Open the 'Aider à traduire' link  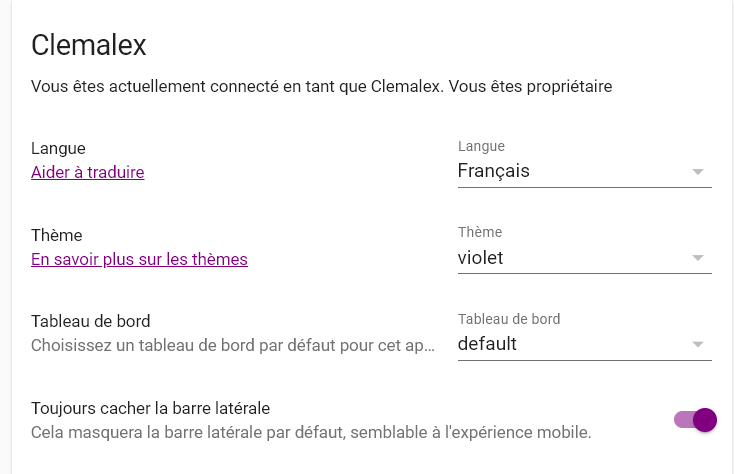point(88,172)
